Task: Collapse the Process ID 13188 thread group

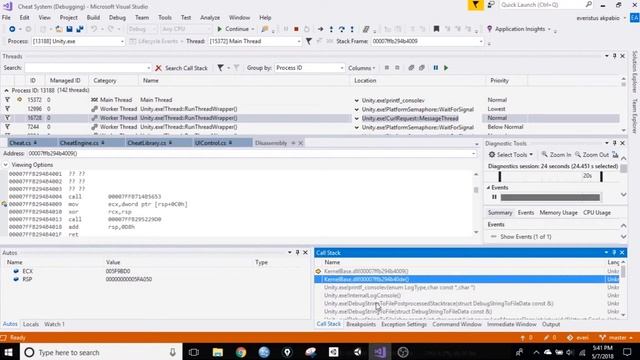Action: pos(7,90)
